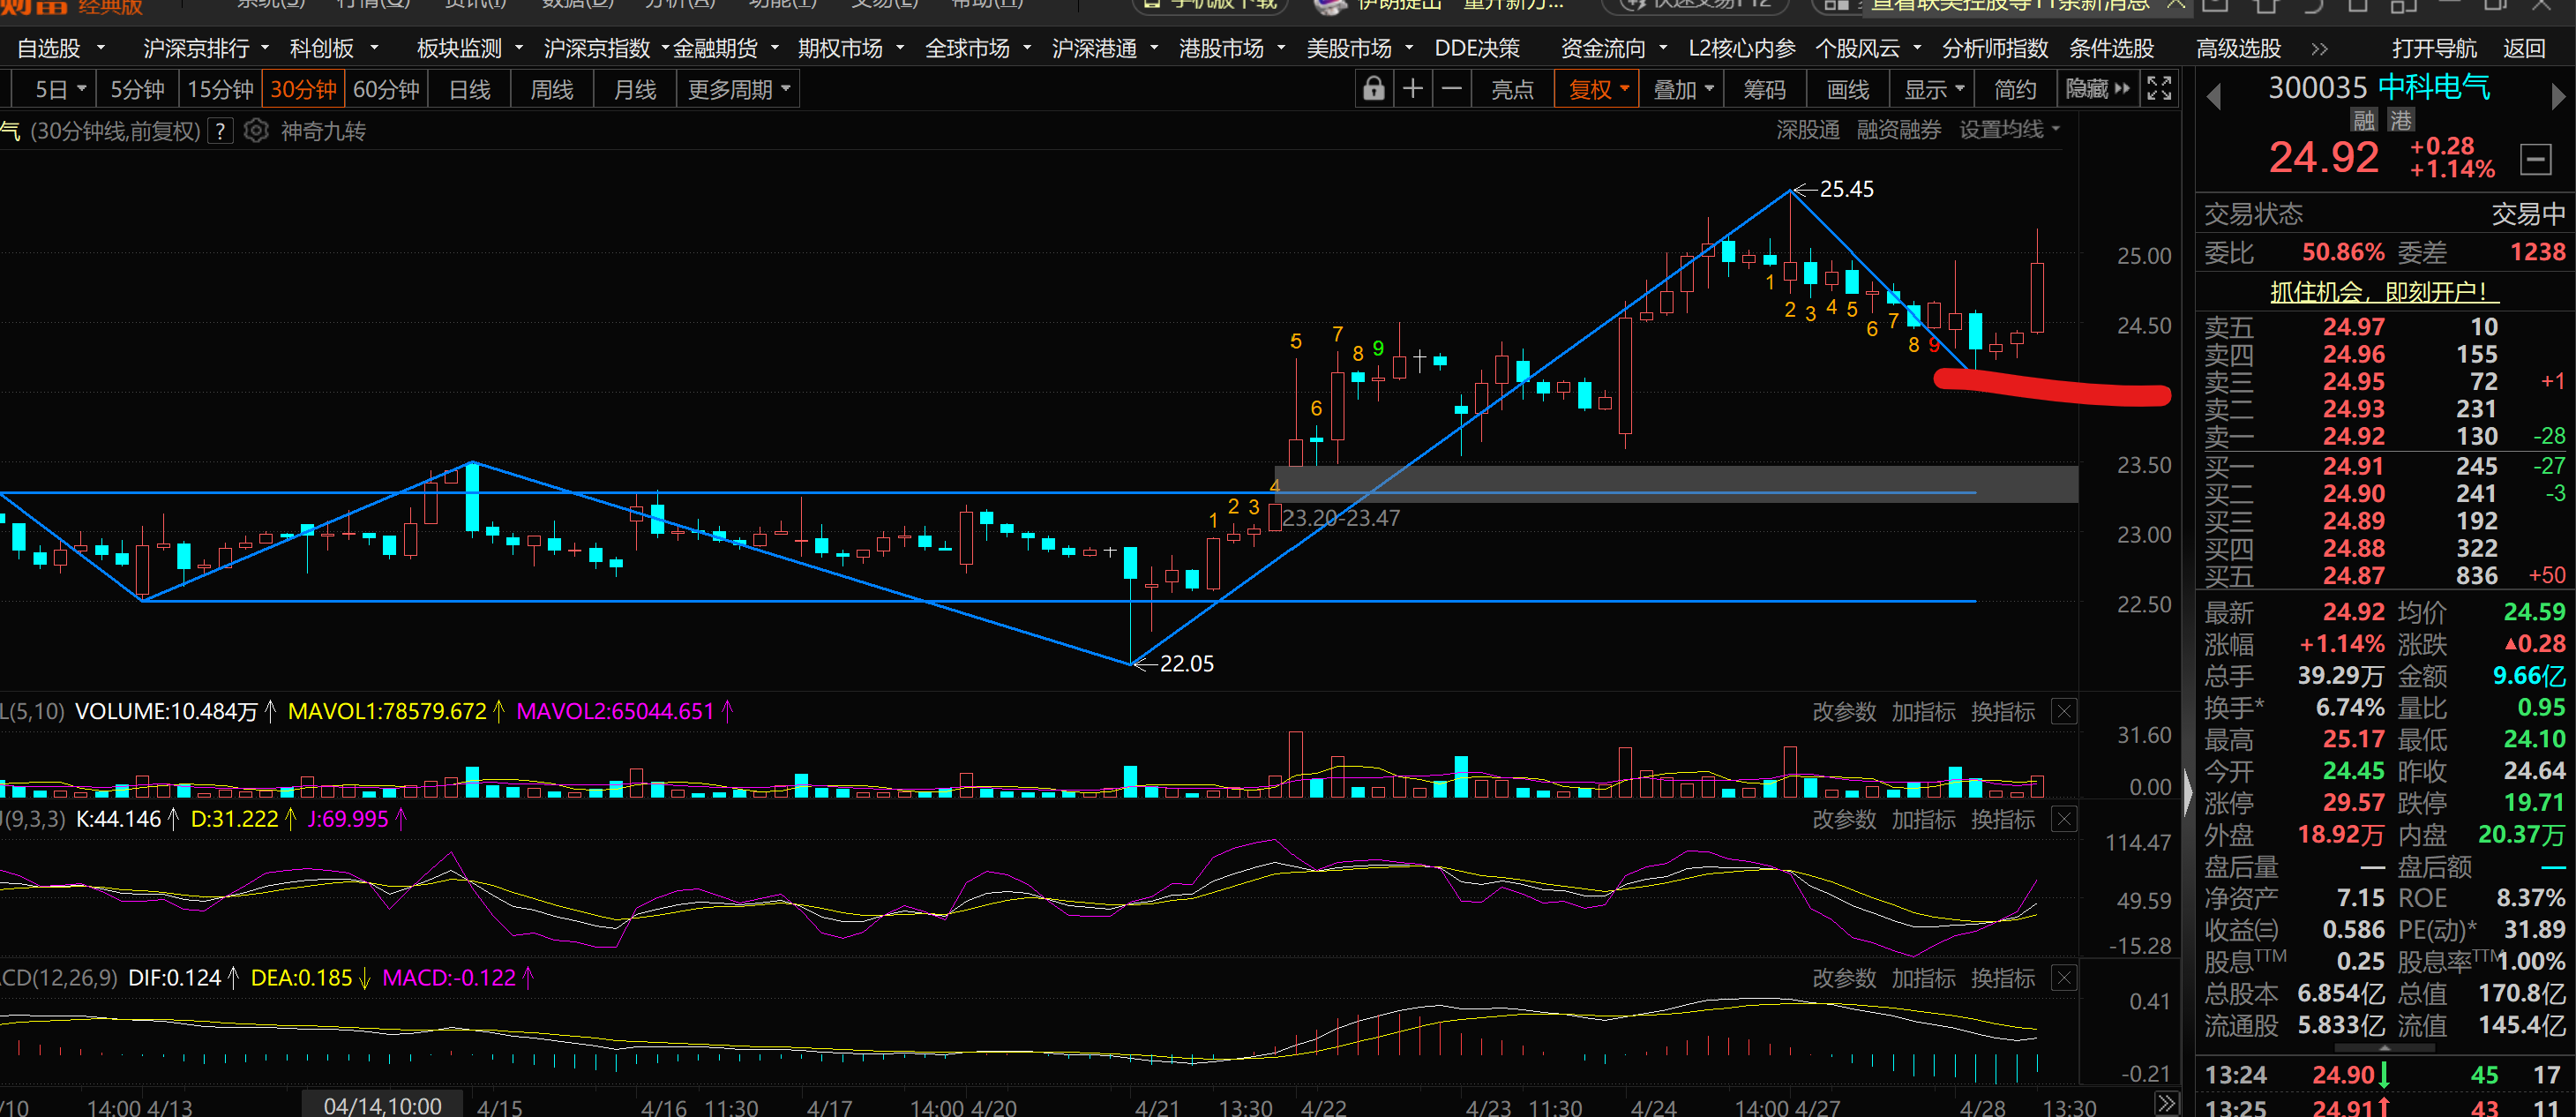Open the 复权 dropdown

click(1597, 90)
